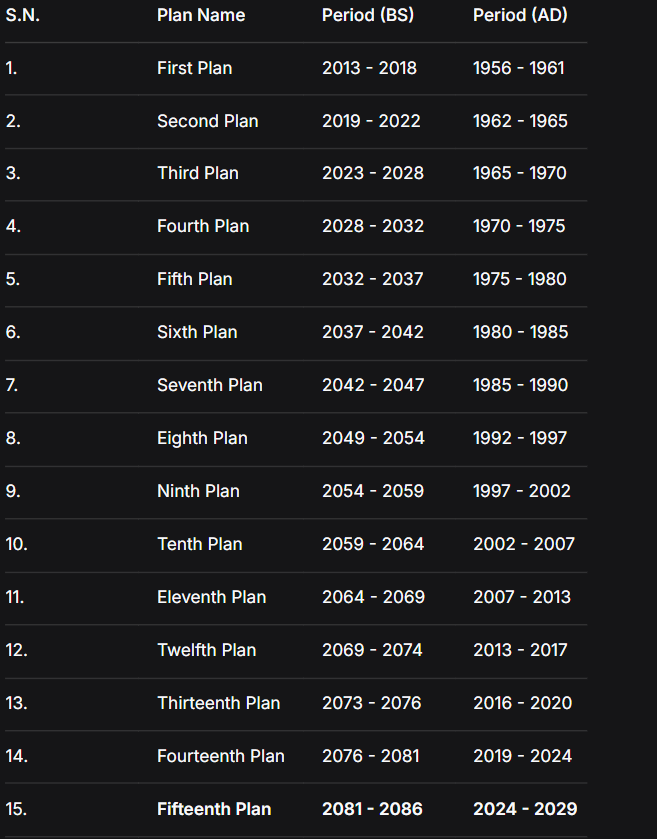Select the "1997 - 2002" AD cell
657x839 pixels.
coord(522,491)
